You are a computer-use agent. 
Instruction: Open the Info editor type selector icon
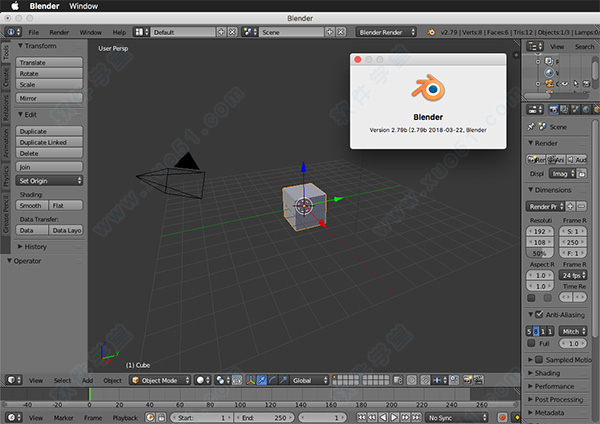pos(13,32)
